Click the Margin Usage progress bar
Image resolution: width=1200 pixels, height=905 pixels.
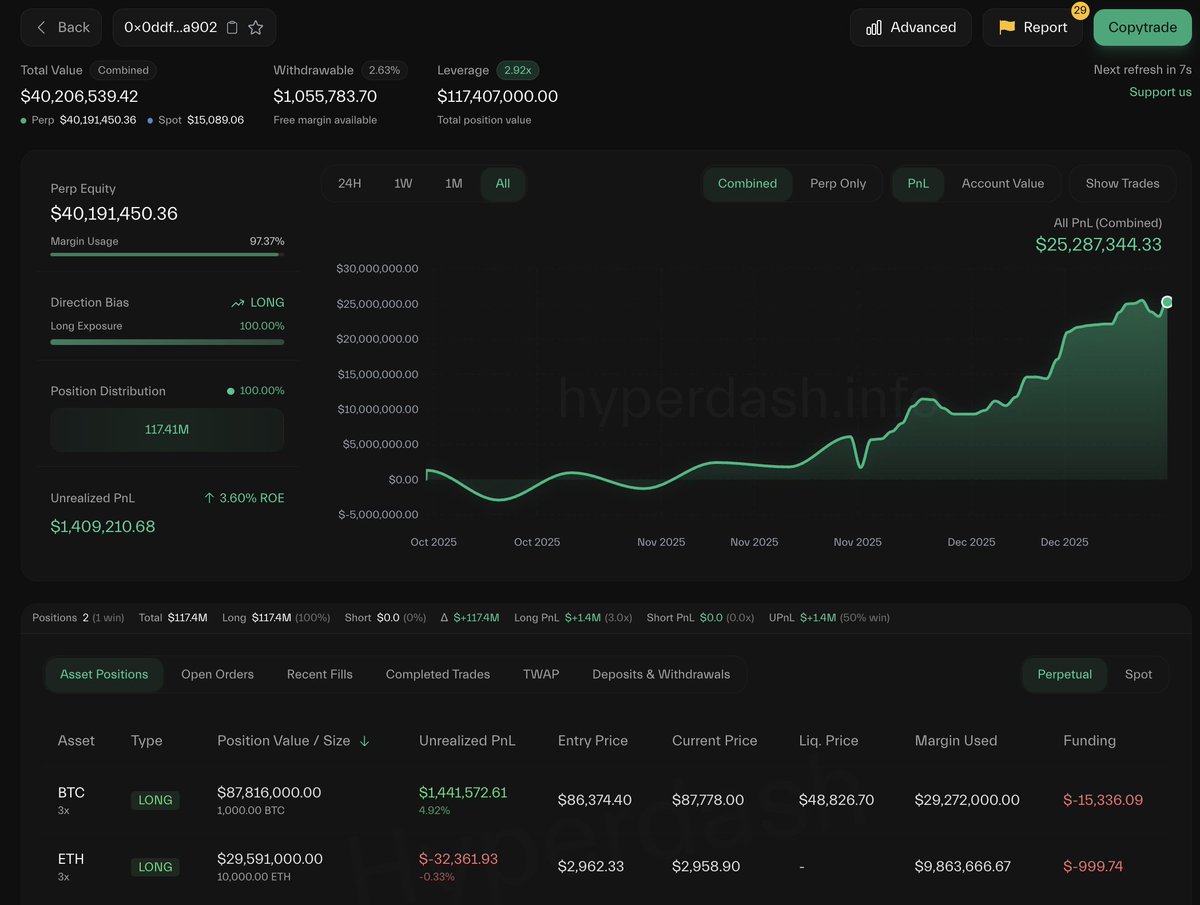coord(166,254)
